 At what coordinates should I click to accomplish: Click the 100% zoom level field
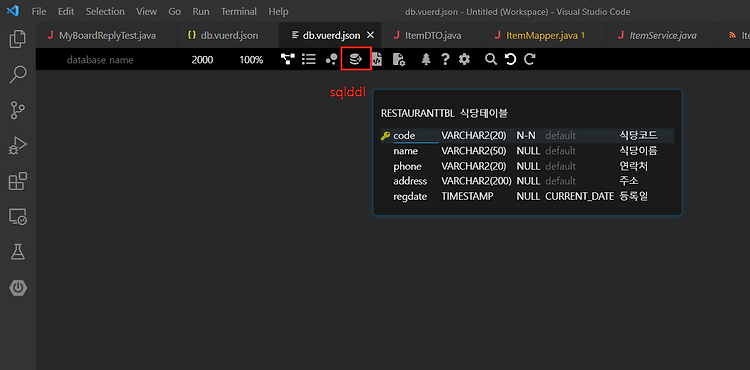pyautogui.click(x=251, y=60)
